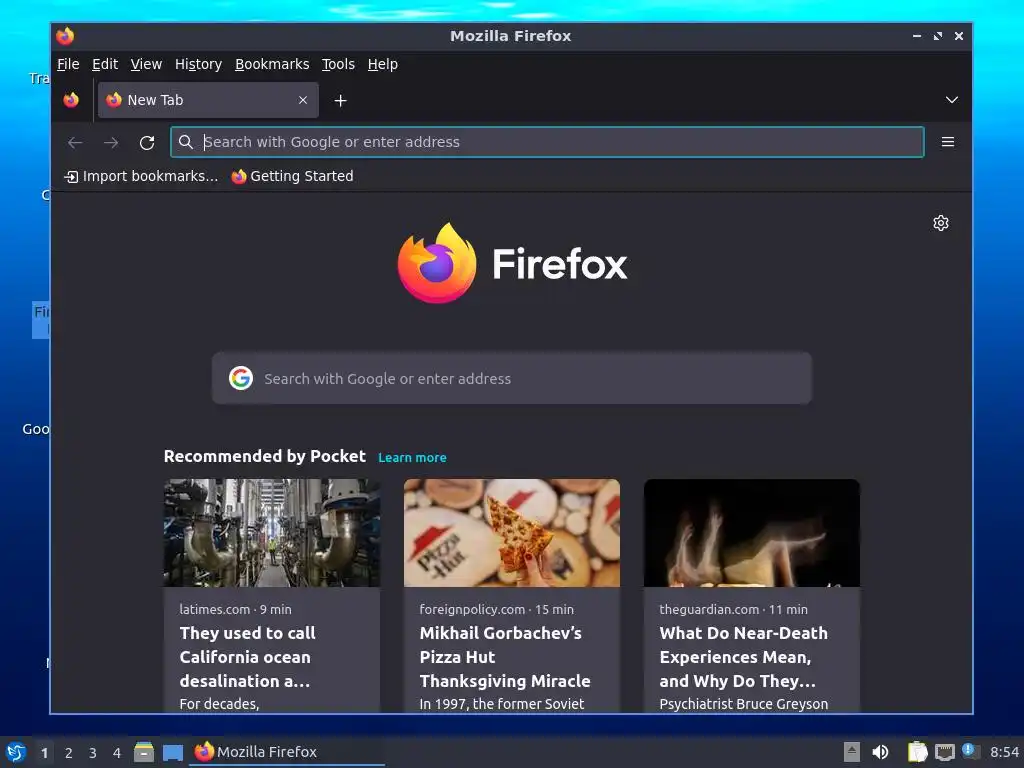Open the clipboard manager tray icon
1024x768 pixels.
(x=917, y=752)
